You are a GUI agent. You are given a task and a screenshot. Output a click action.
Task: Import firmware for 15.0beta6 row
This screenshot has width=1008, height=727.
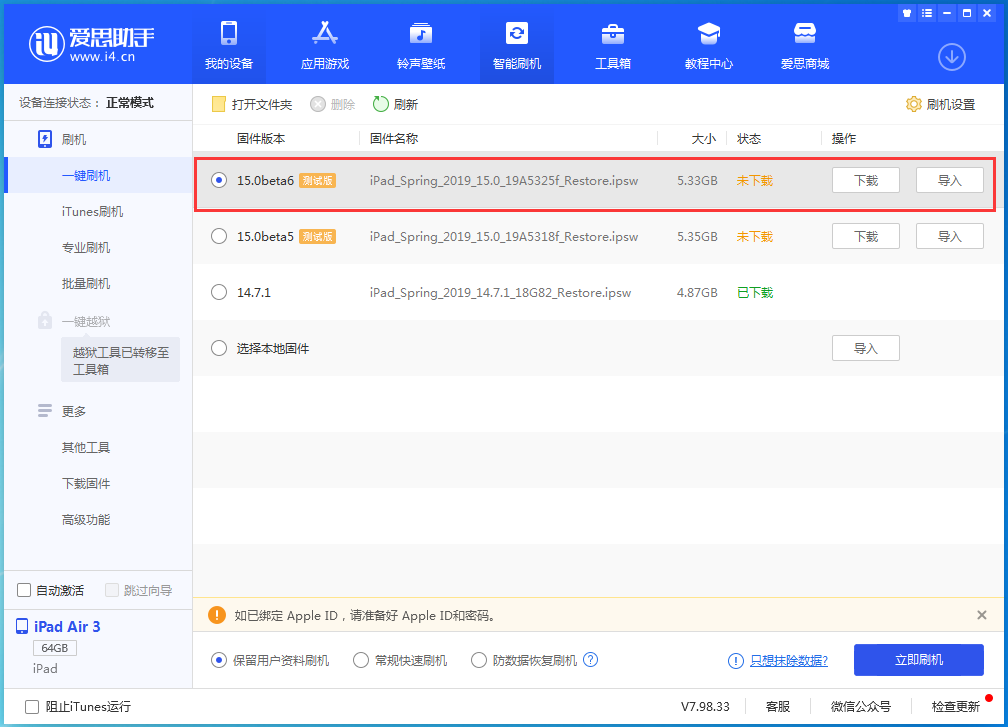[950, 181]
